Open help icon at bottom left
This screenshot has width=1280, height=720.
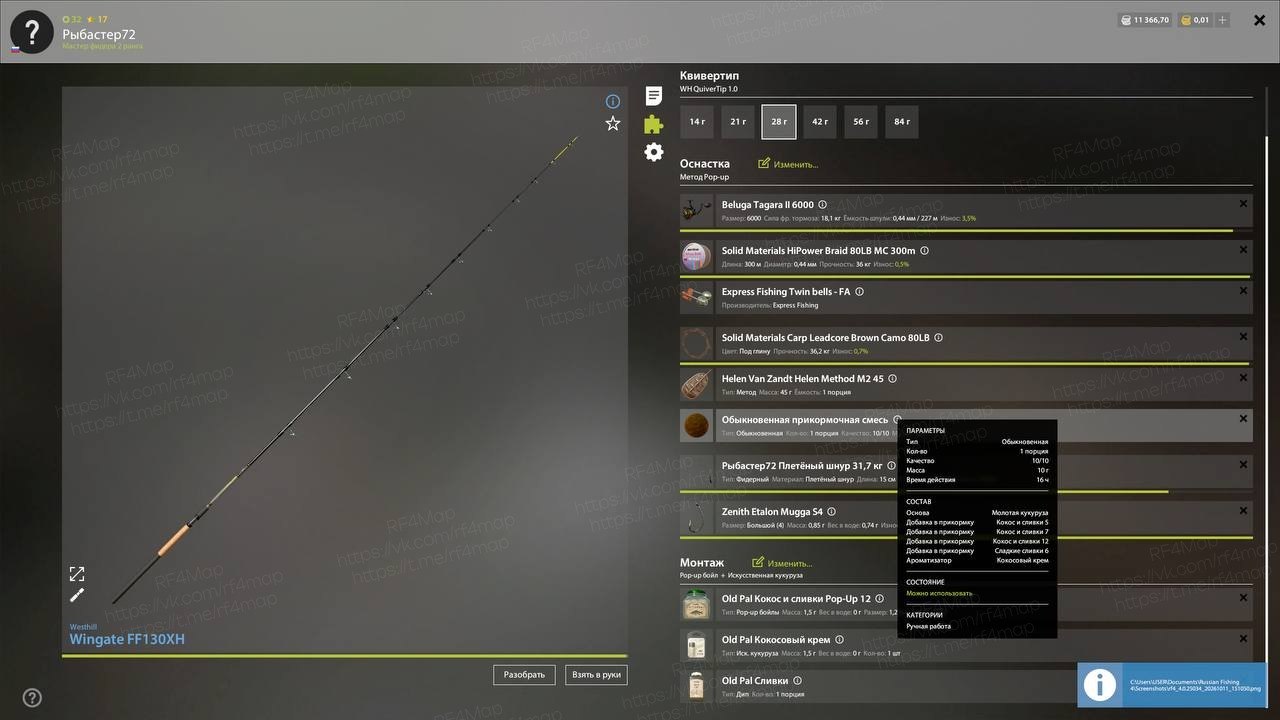click(32, 698)
